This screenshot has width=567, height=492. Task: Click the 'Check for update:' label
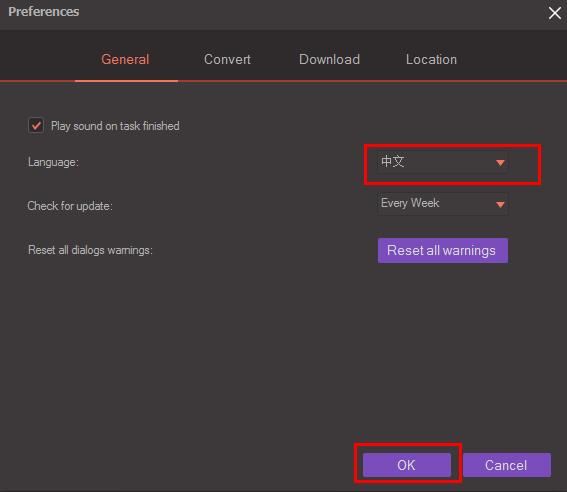click(70, 206)
